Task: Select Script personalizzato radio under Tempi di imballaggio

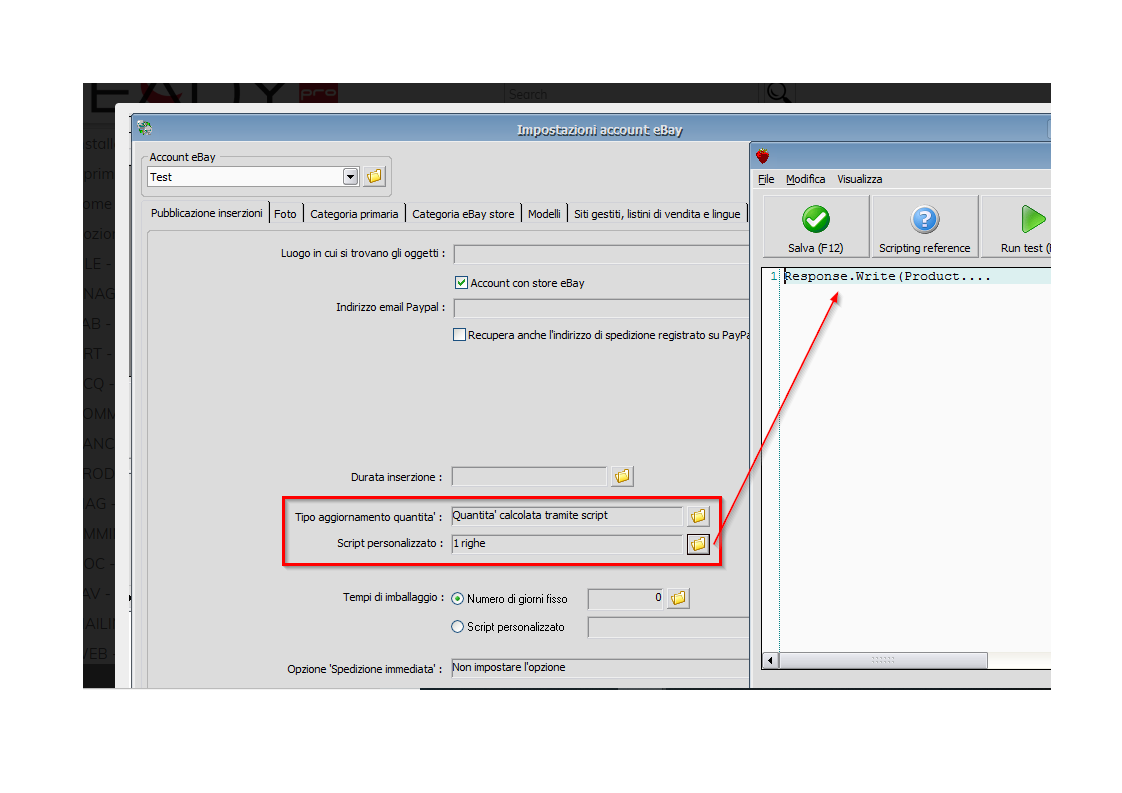Action: point(457,626)
